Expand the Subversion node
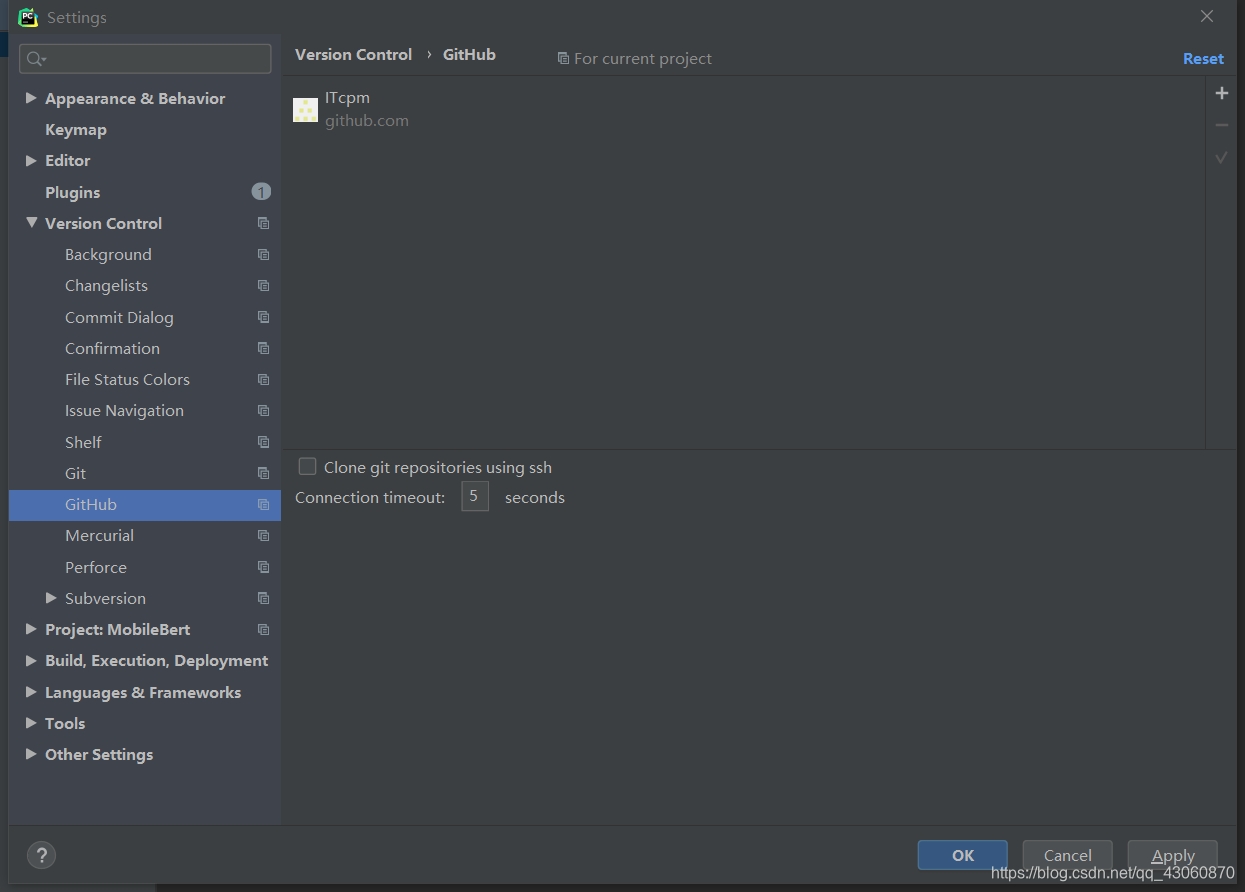Screen dimensions: 1245x892 tap(51, 598)
